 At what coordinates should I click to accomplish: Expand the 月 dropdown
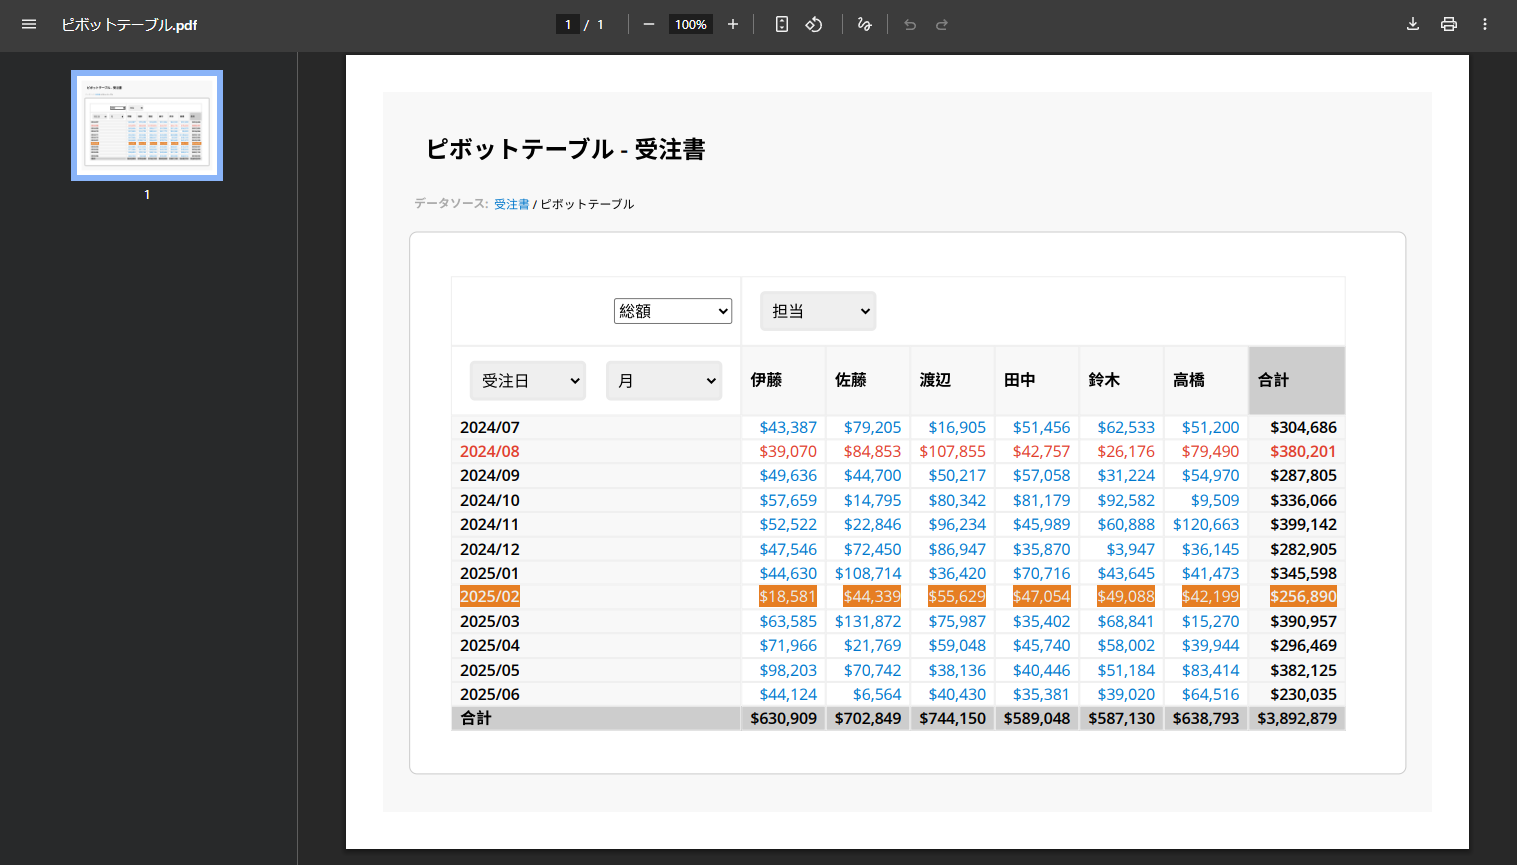pyautogui.click(x=664, y=381)
